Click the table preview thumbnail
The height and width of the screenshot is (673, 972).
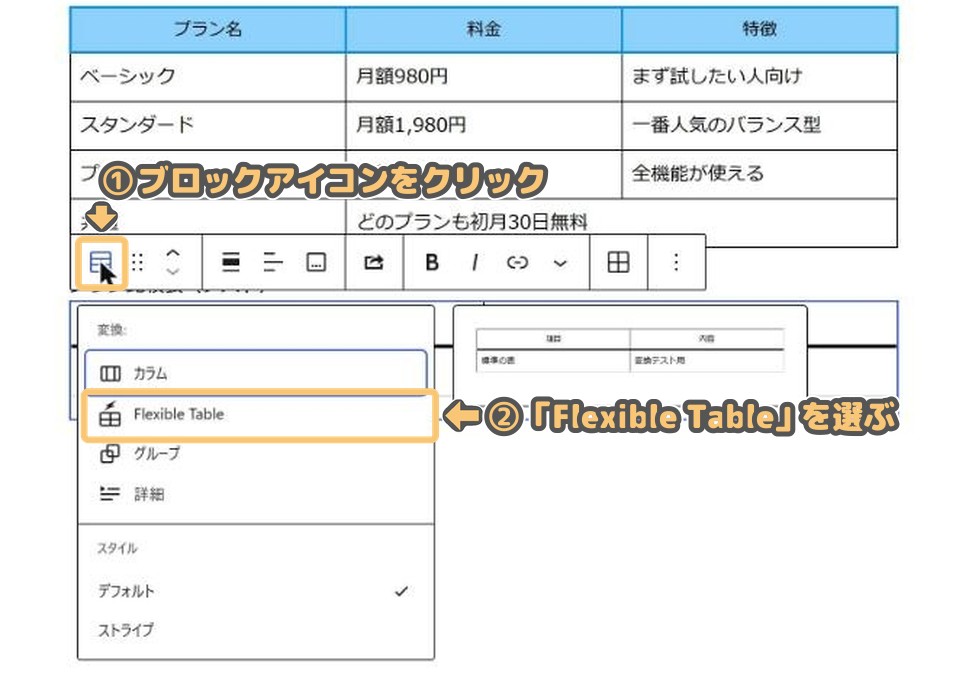tap(630, 350)
